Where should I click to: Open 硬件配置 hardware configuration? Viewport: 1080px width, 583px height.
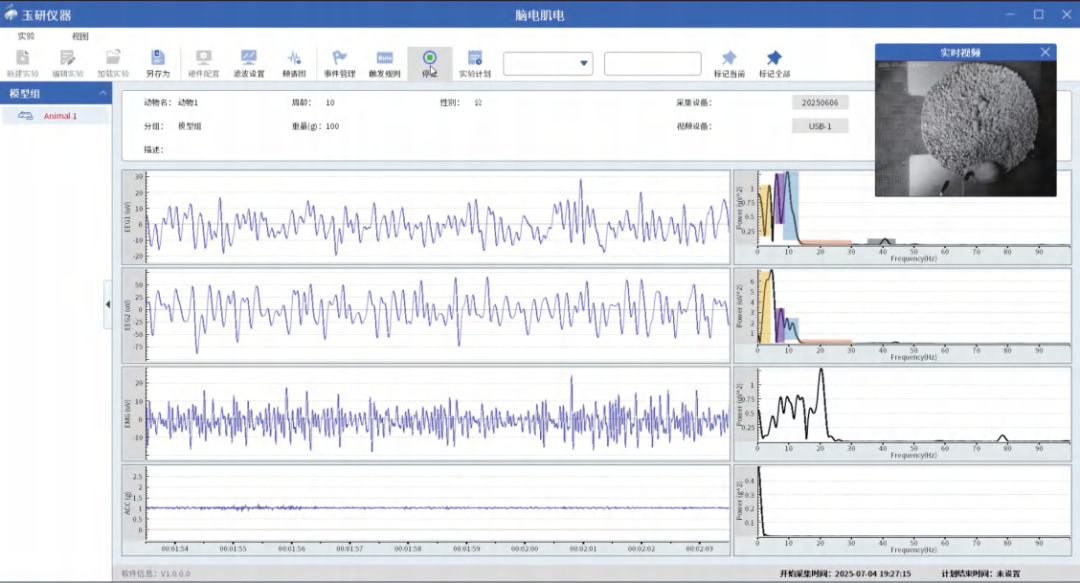coord(203,63)
